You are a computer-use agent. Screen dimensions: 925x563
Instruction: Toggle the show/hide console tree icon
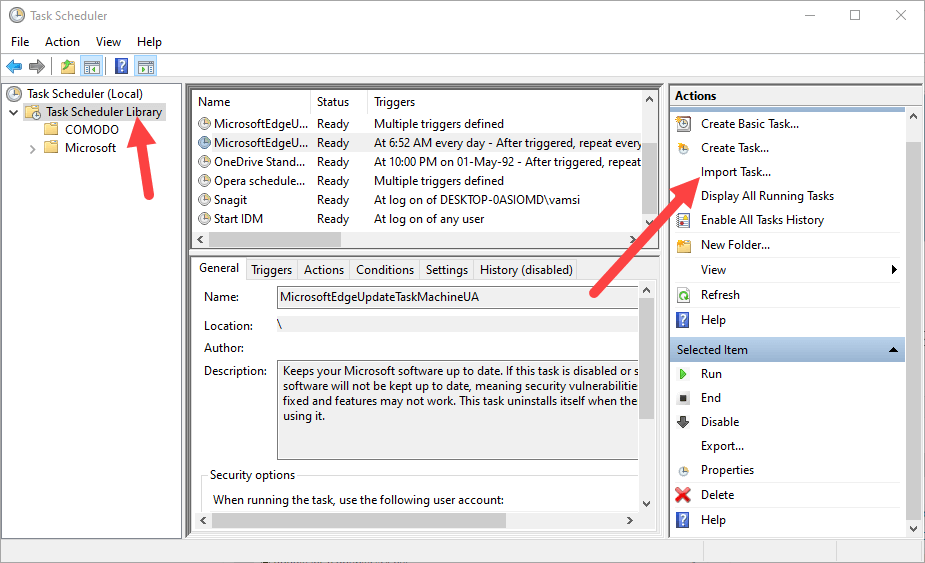(92, 67)
